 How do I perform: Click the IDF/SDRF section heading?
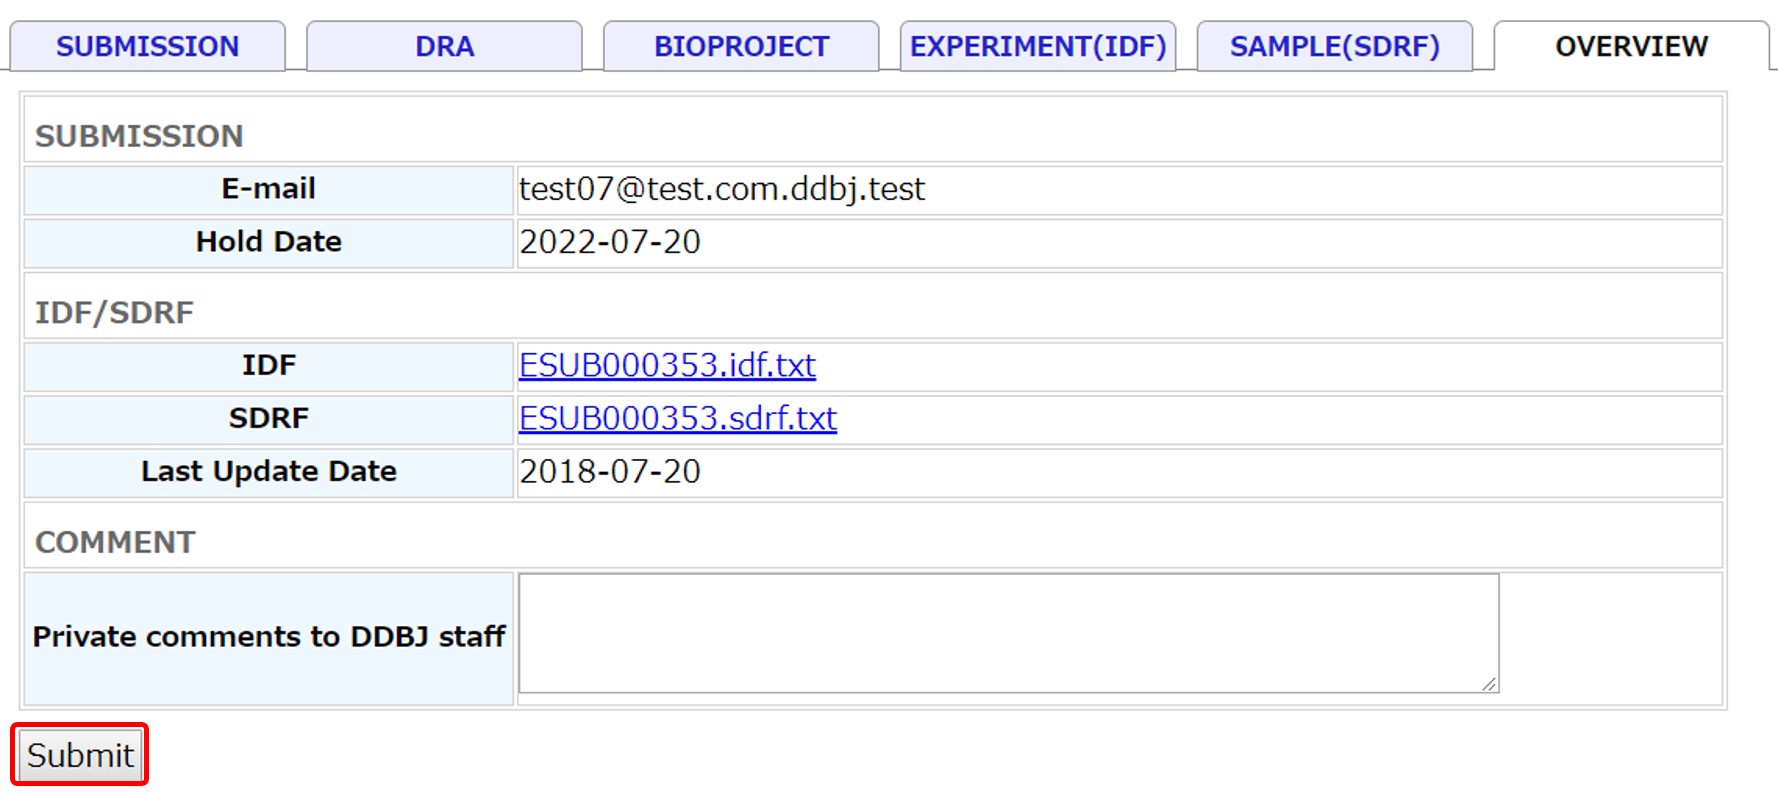click(114, 313)
